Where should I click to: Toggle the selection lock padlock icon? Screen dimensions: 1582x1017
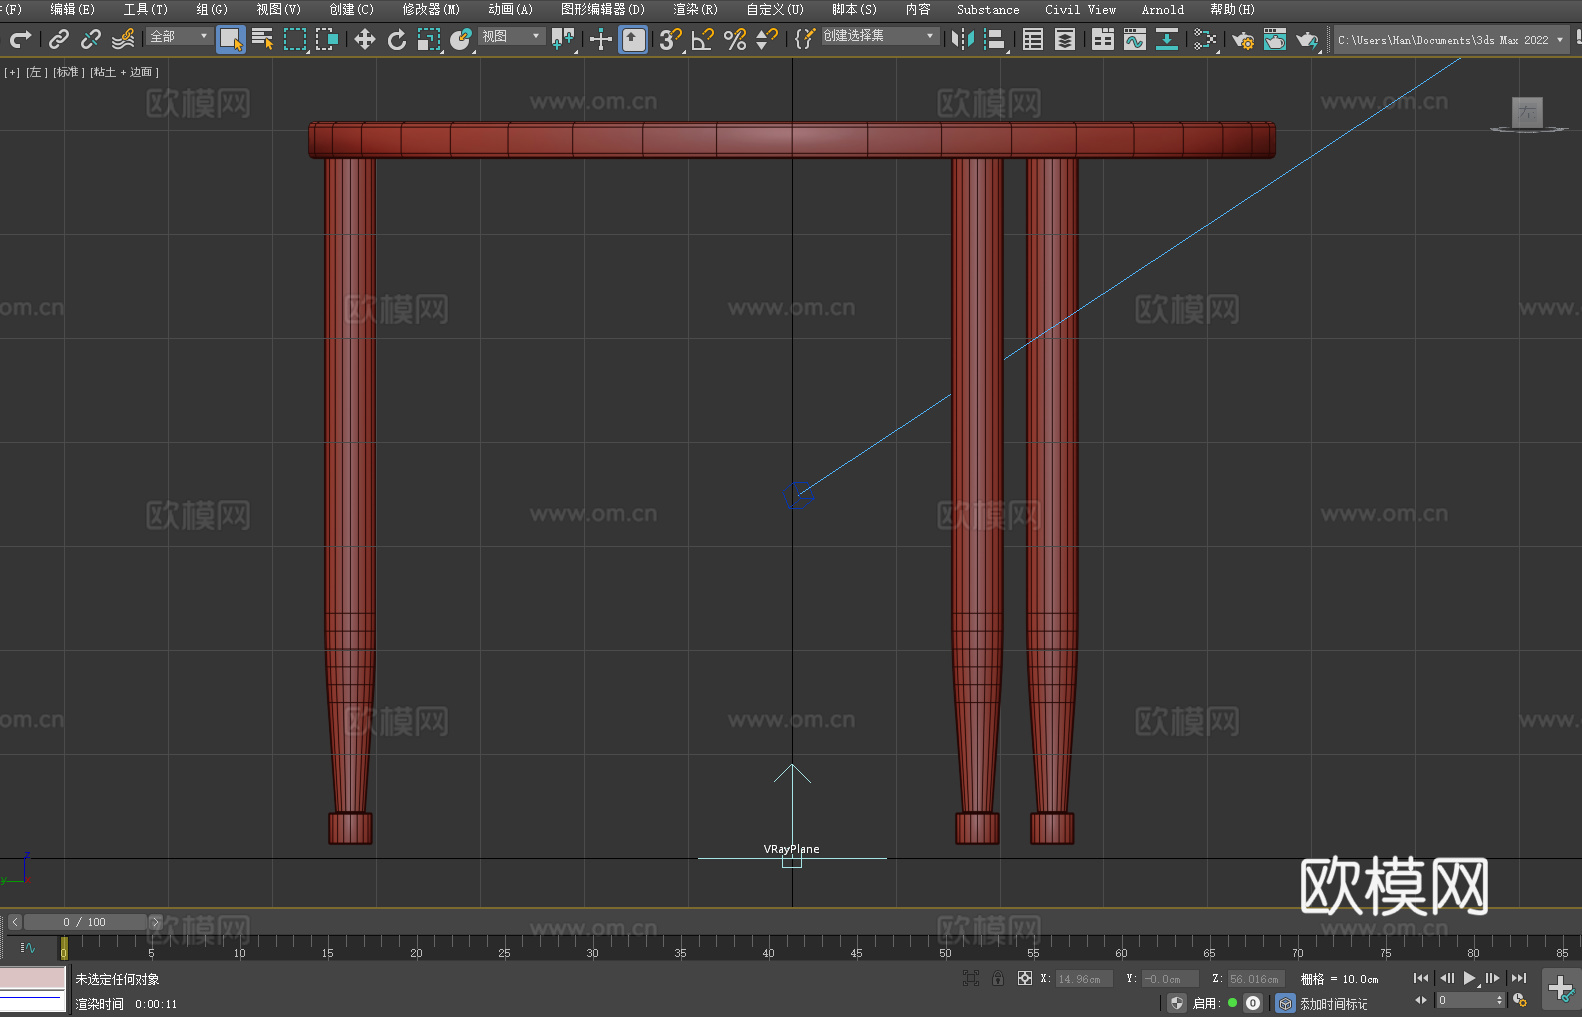coord(998,978)
